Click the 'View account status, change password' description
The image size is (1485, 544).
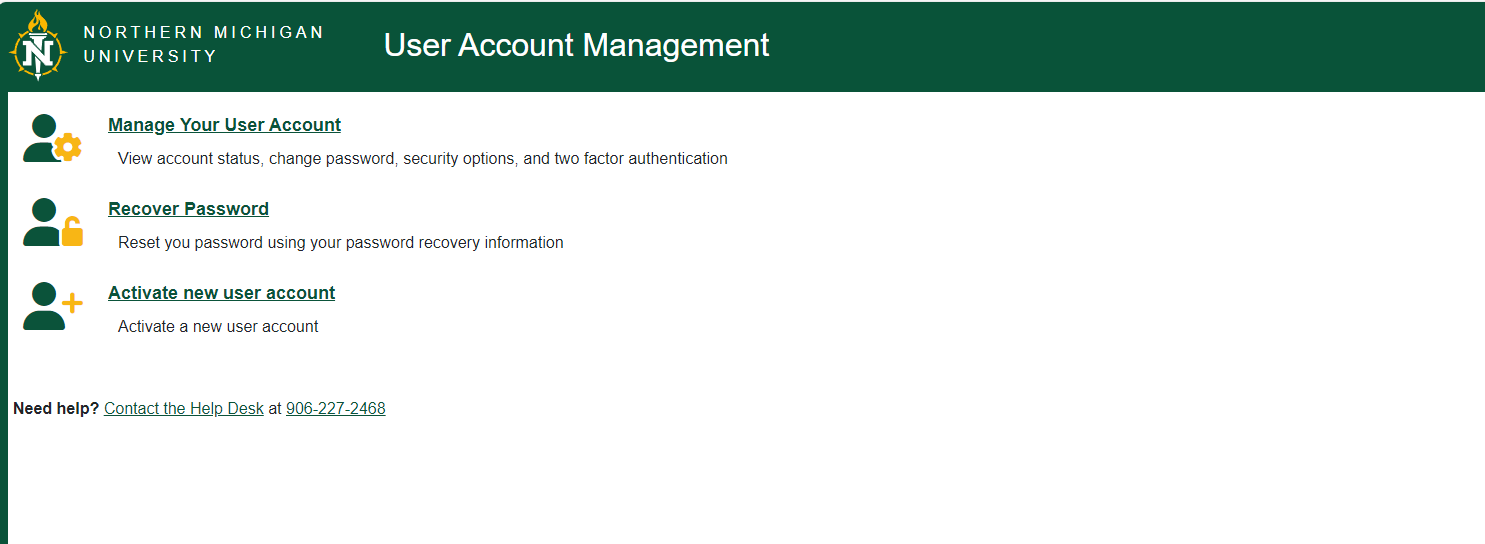(x=422, y=158)
